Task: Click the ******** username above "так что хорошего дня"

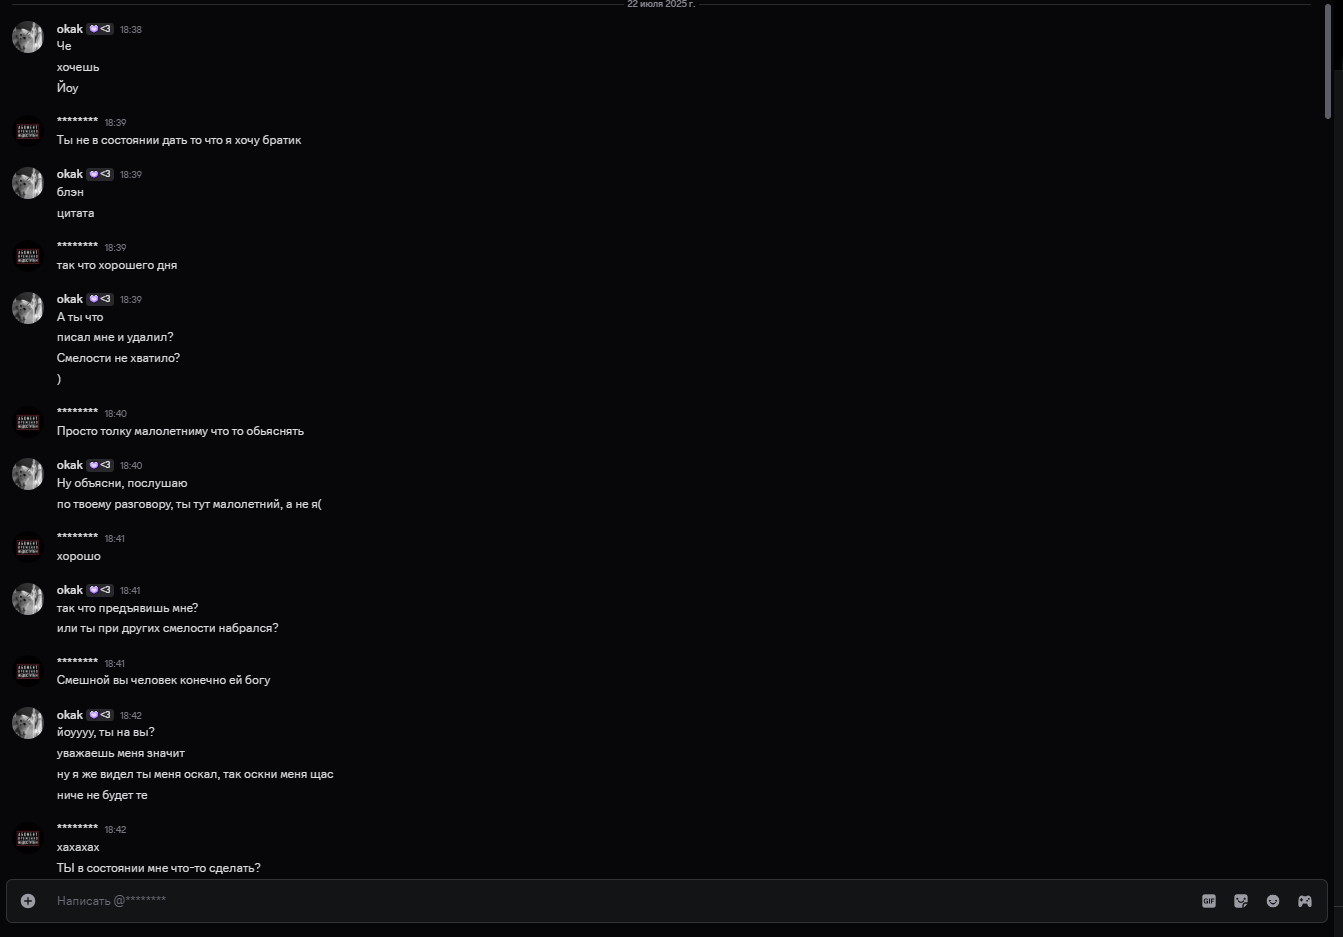Action: 77,246
